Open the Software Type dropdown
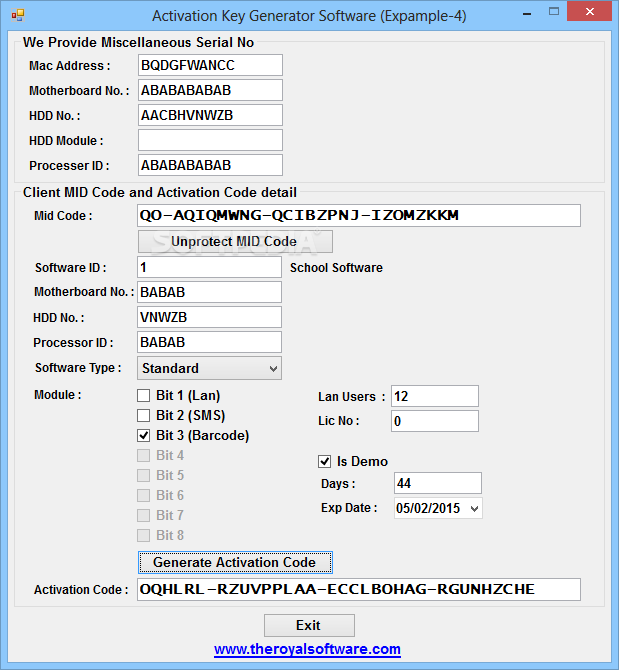This screenshot has width=619, height=670. [x=209, y=368]
